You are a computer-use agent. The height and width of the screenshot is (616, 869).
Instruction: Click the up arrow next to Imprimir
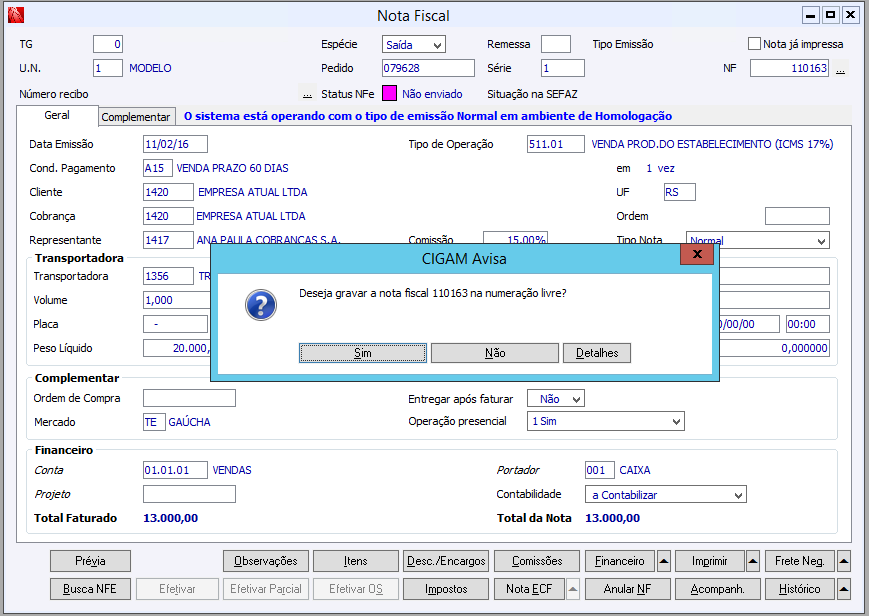pos(753,561)
